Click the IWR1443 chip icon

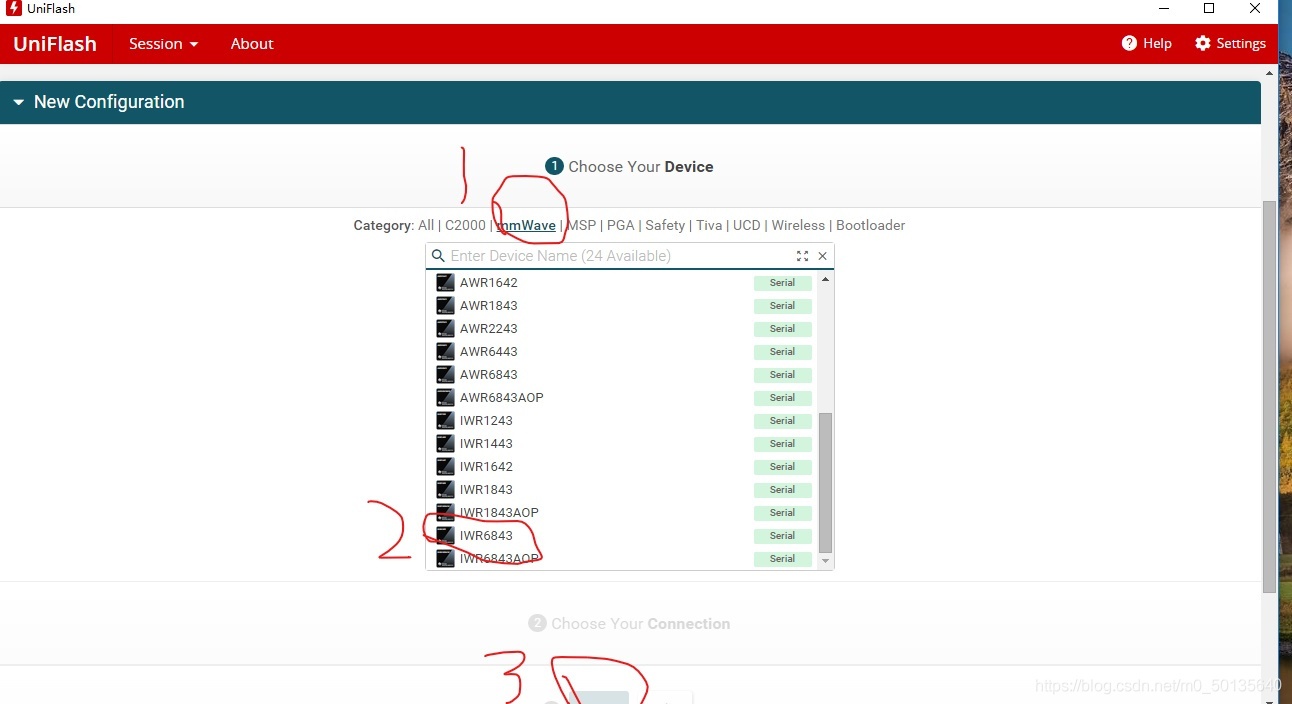pyautogui.click(x=445, y=444)
